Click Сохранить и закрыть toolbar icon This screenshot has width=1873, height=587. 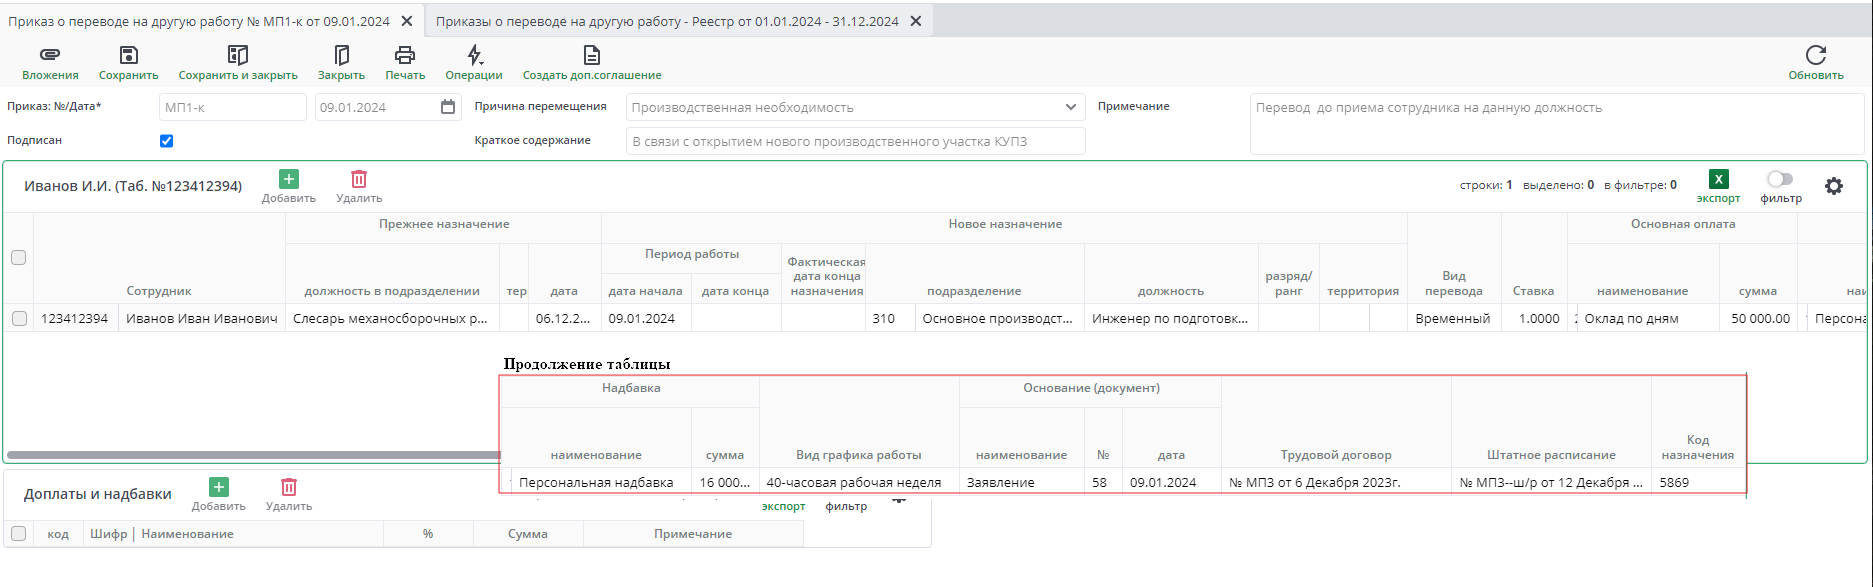[x=237, y=55]
